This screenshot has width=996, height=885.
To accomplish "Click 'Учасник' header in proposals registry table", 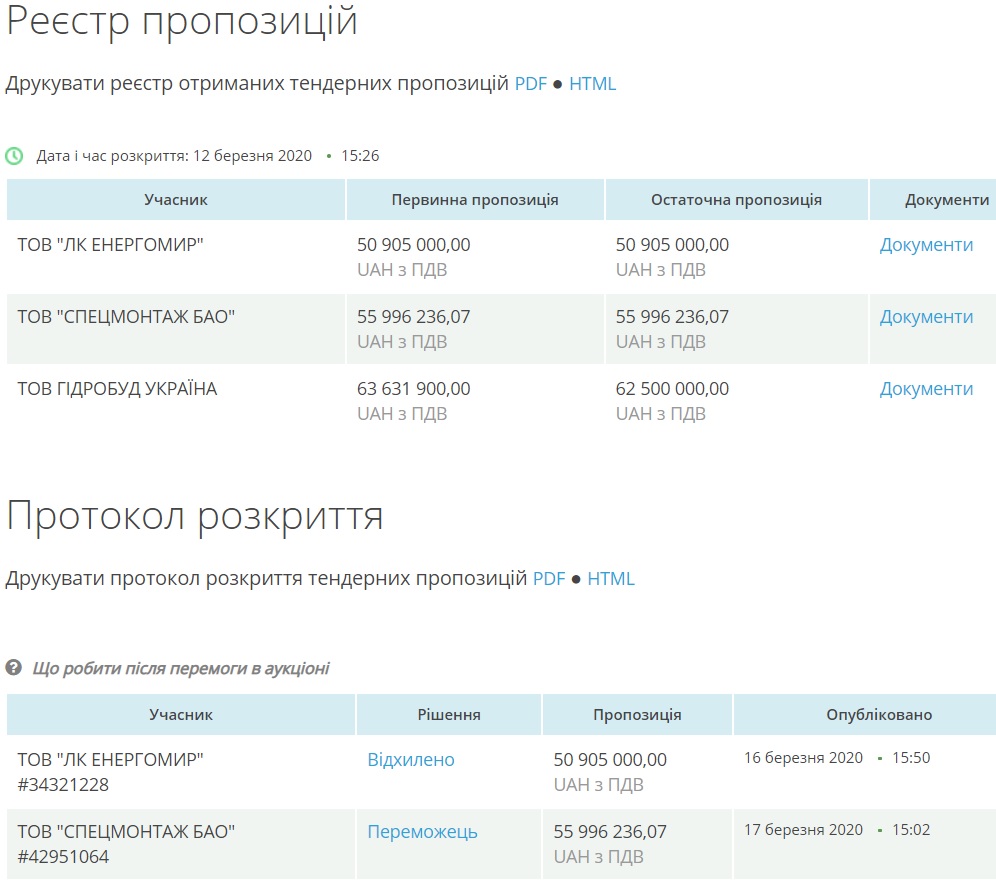I will tap(176, 199).
